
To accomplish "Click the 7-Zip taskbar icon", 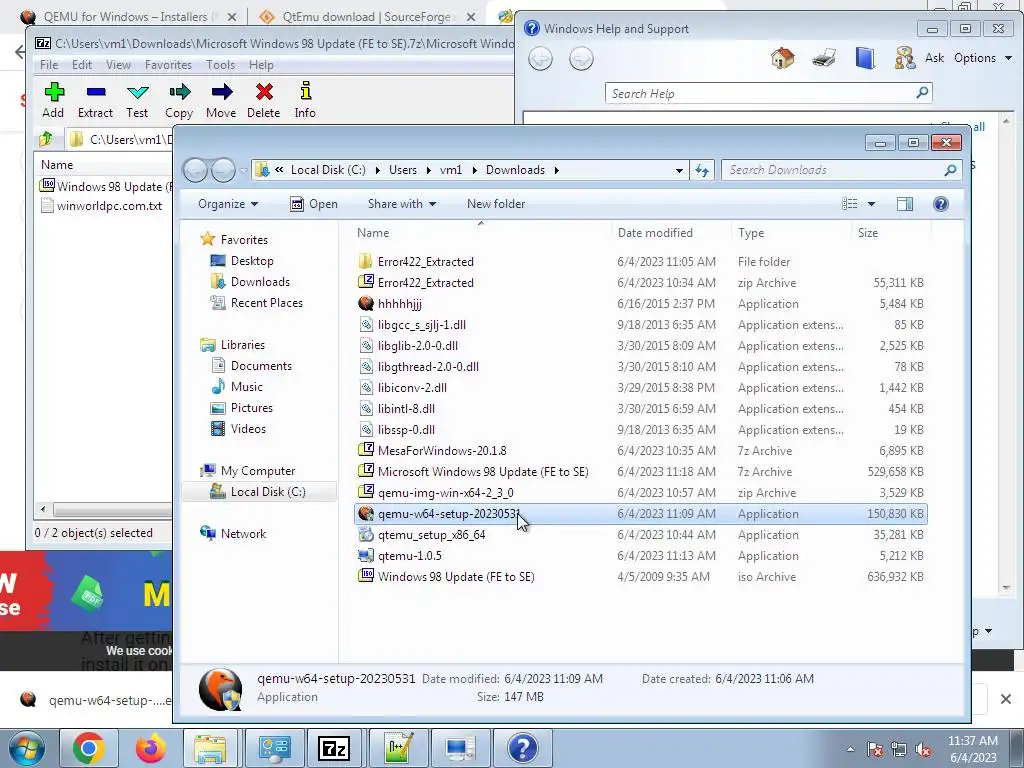I will pyautogui.click(x=334, y=748).
